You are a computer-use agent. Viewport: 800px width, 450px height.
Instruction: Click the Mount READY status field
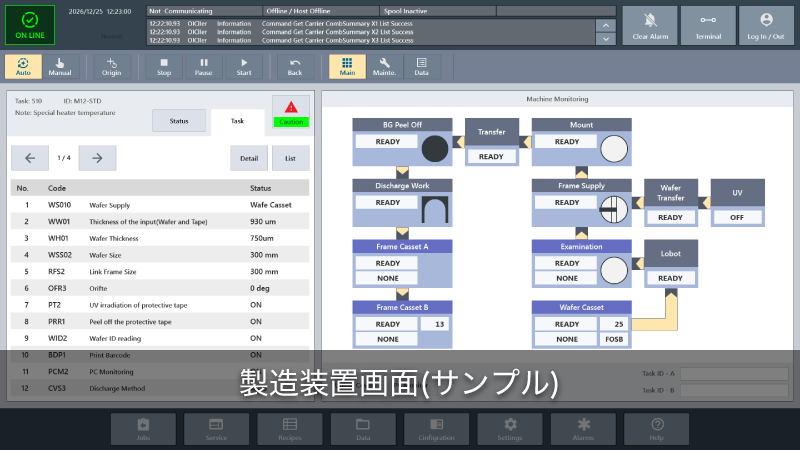click(566, 141)
